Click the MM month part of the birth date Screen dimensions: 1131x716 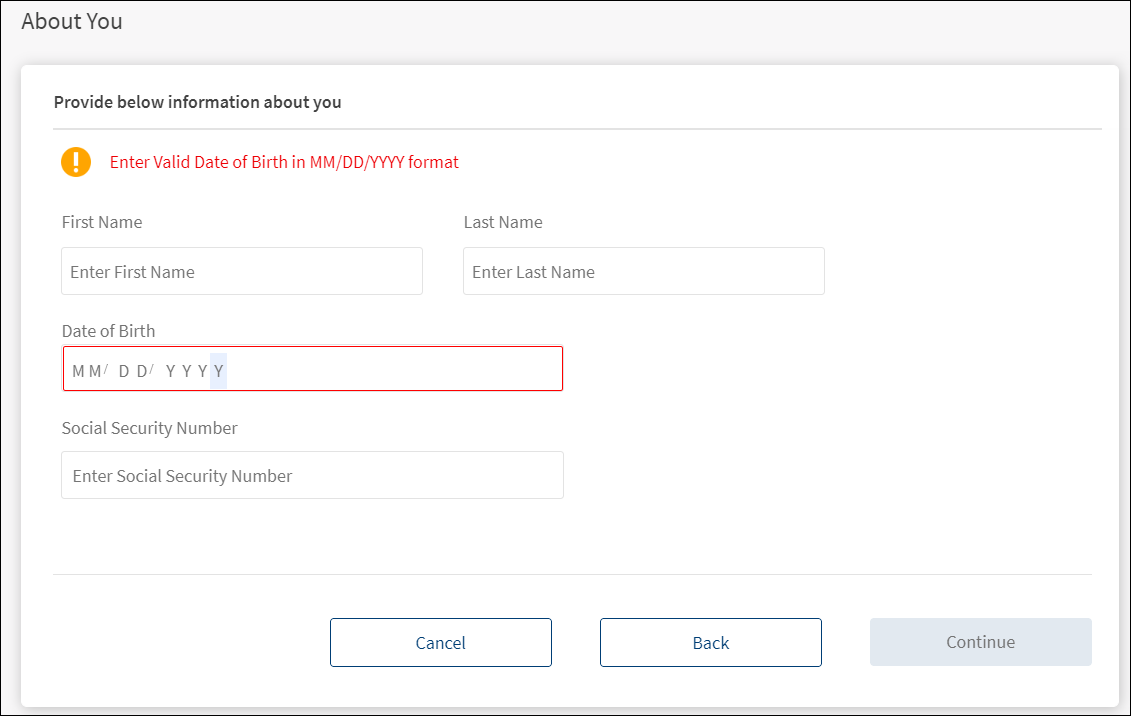click(87, 371)
